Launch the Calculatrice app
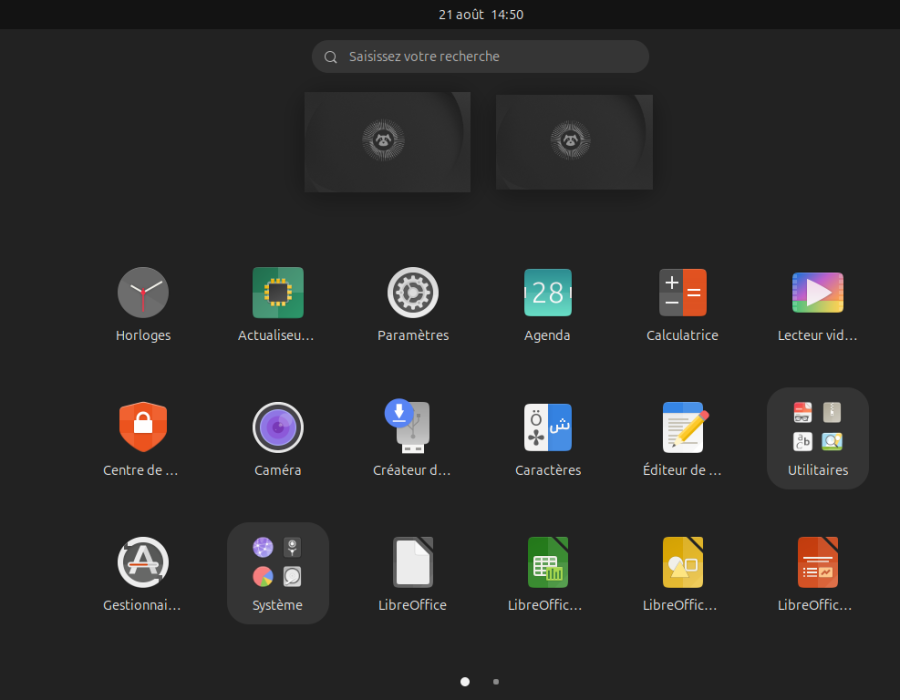The width and height of the screenshot is (900, 700). tap(682, 293)
